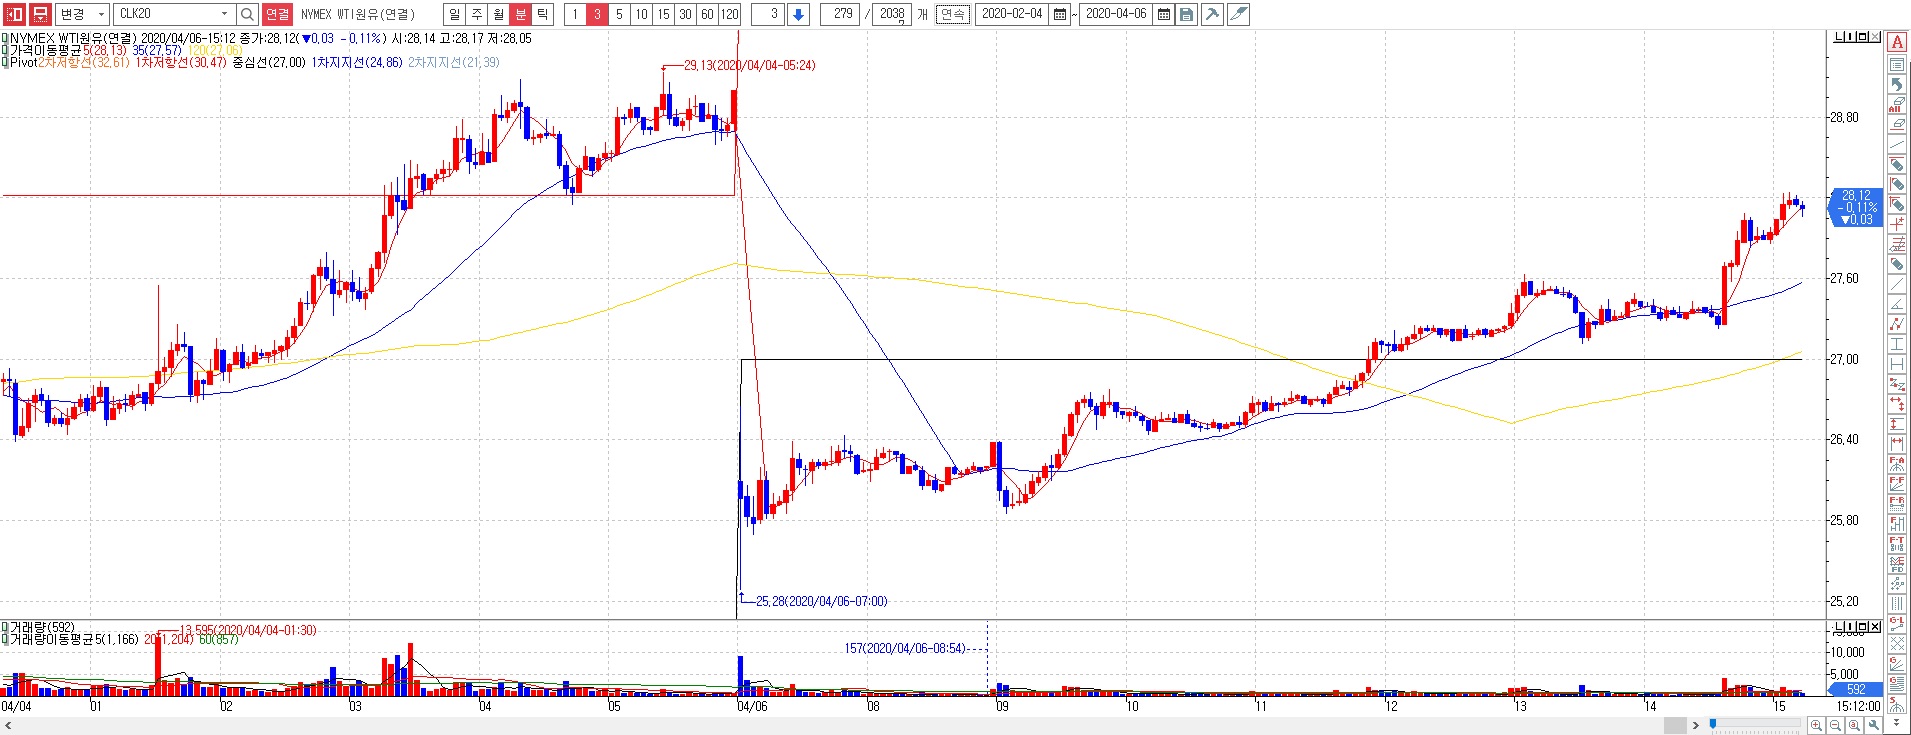
Task: Click the blue down-arrow icon in toolbar
Action: [798, 14]
